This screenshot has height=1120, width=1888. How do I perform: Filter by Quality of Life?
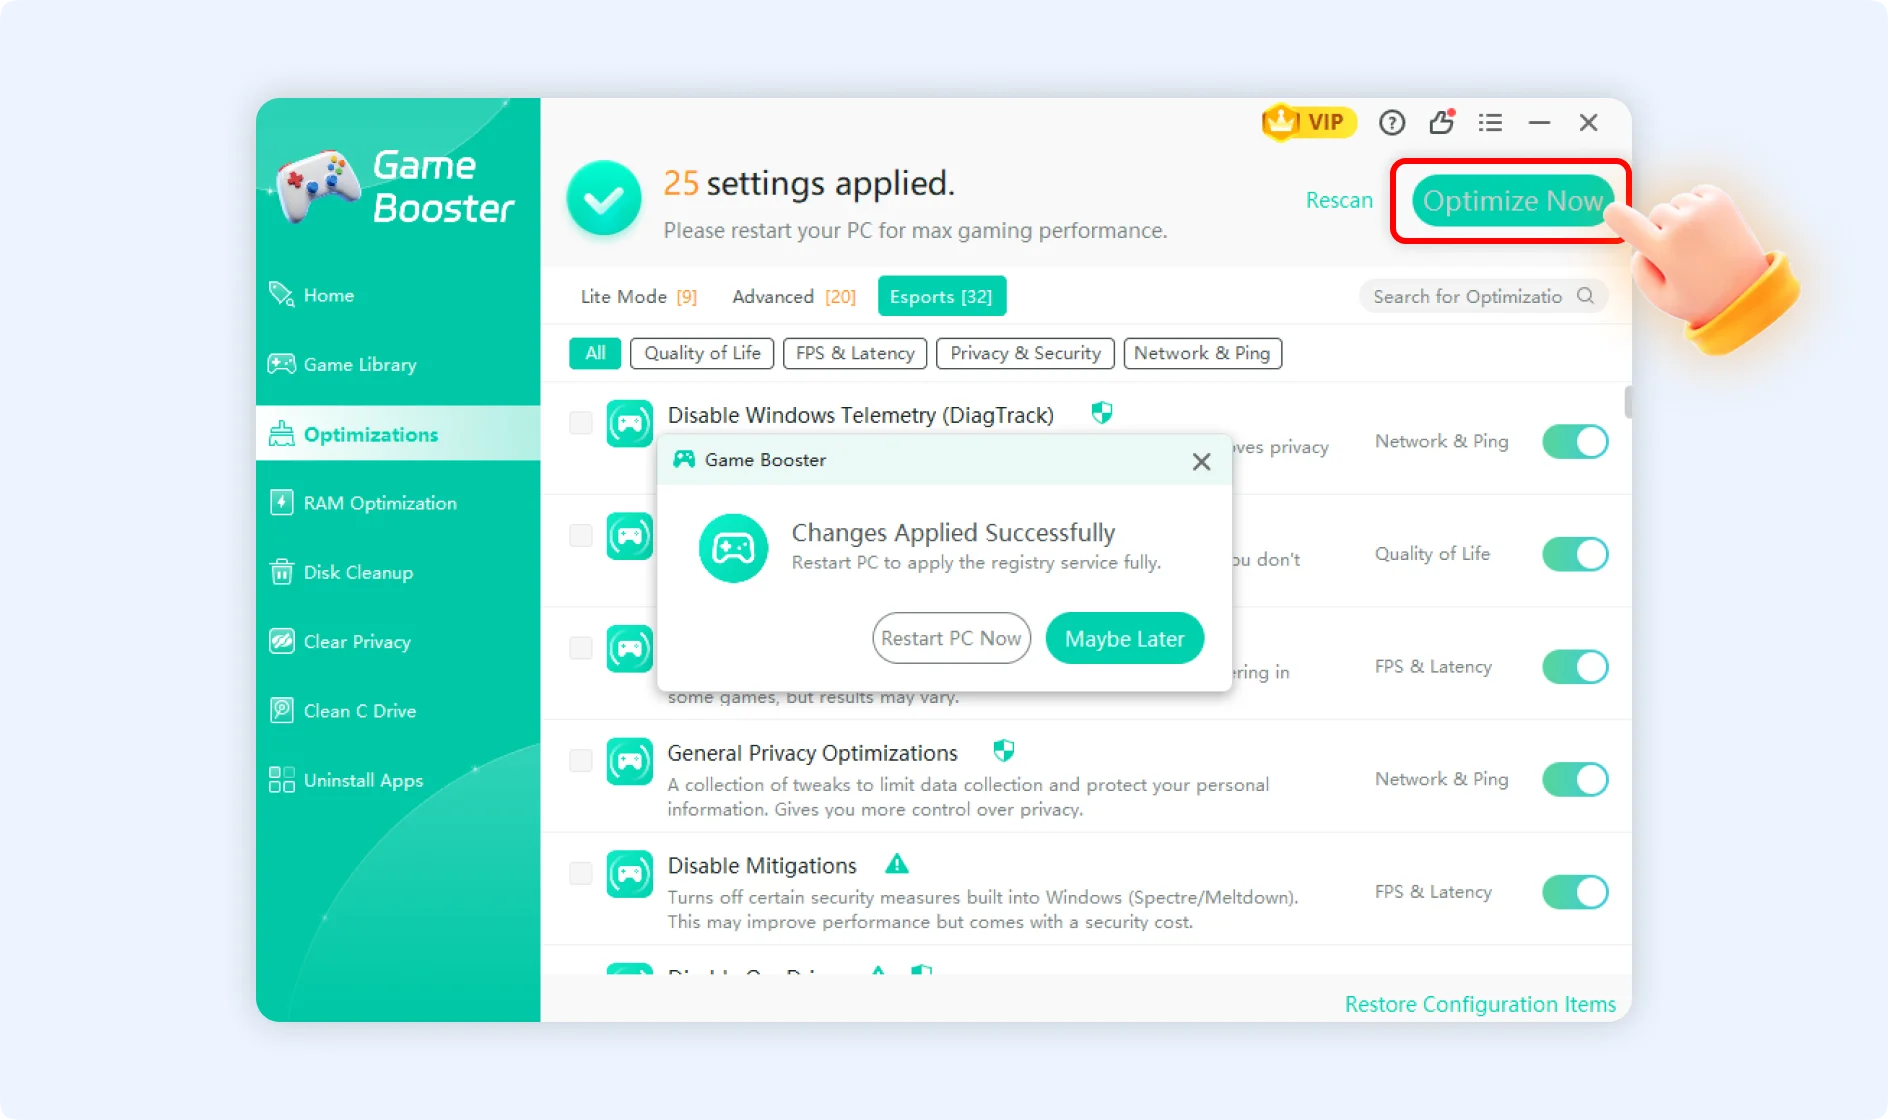702,353
